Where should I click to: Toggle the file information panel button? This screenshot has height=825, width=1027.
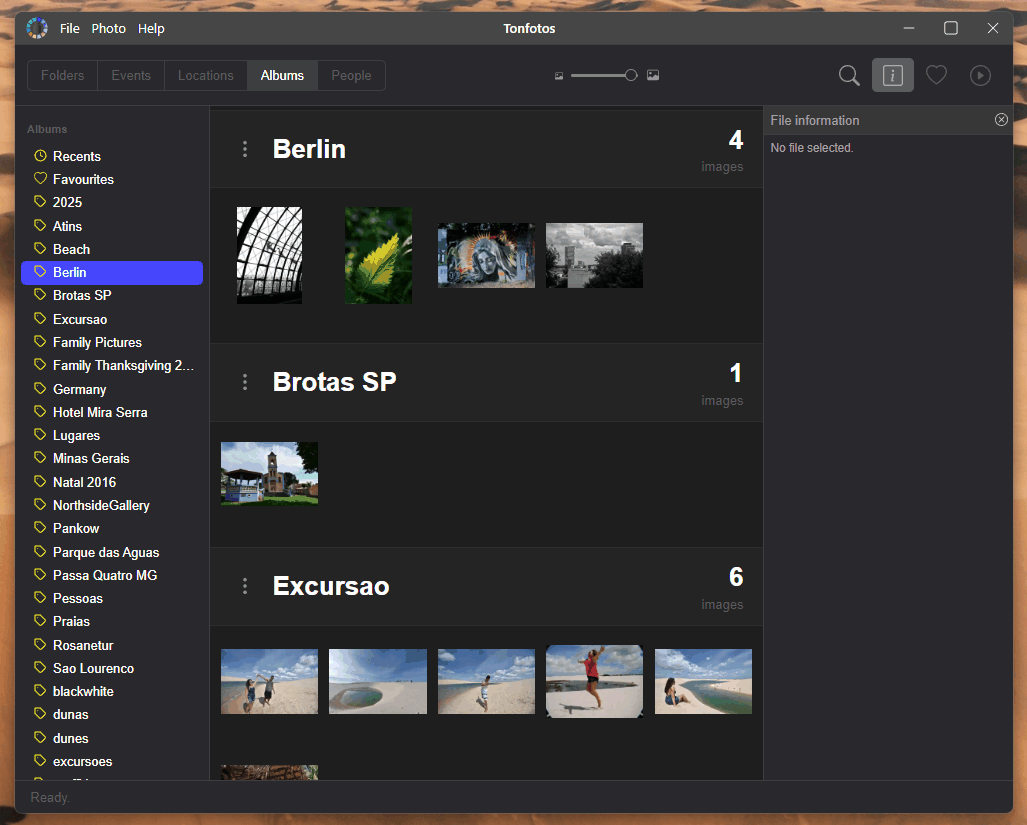(x=892, y=75)
